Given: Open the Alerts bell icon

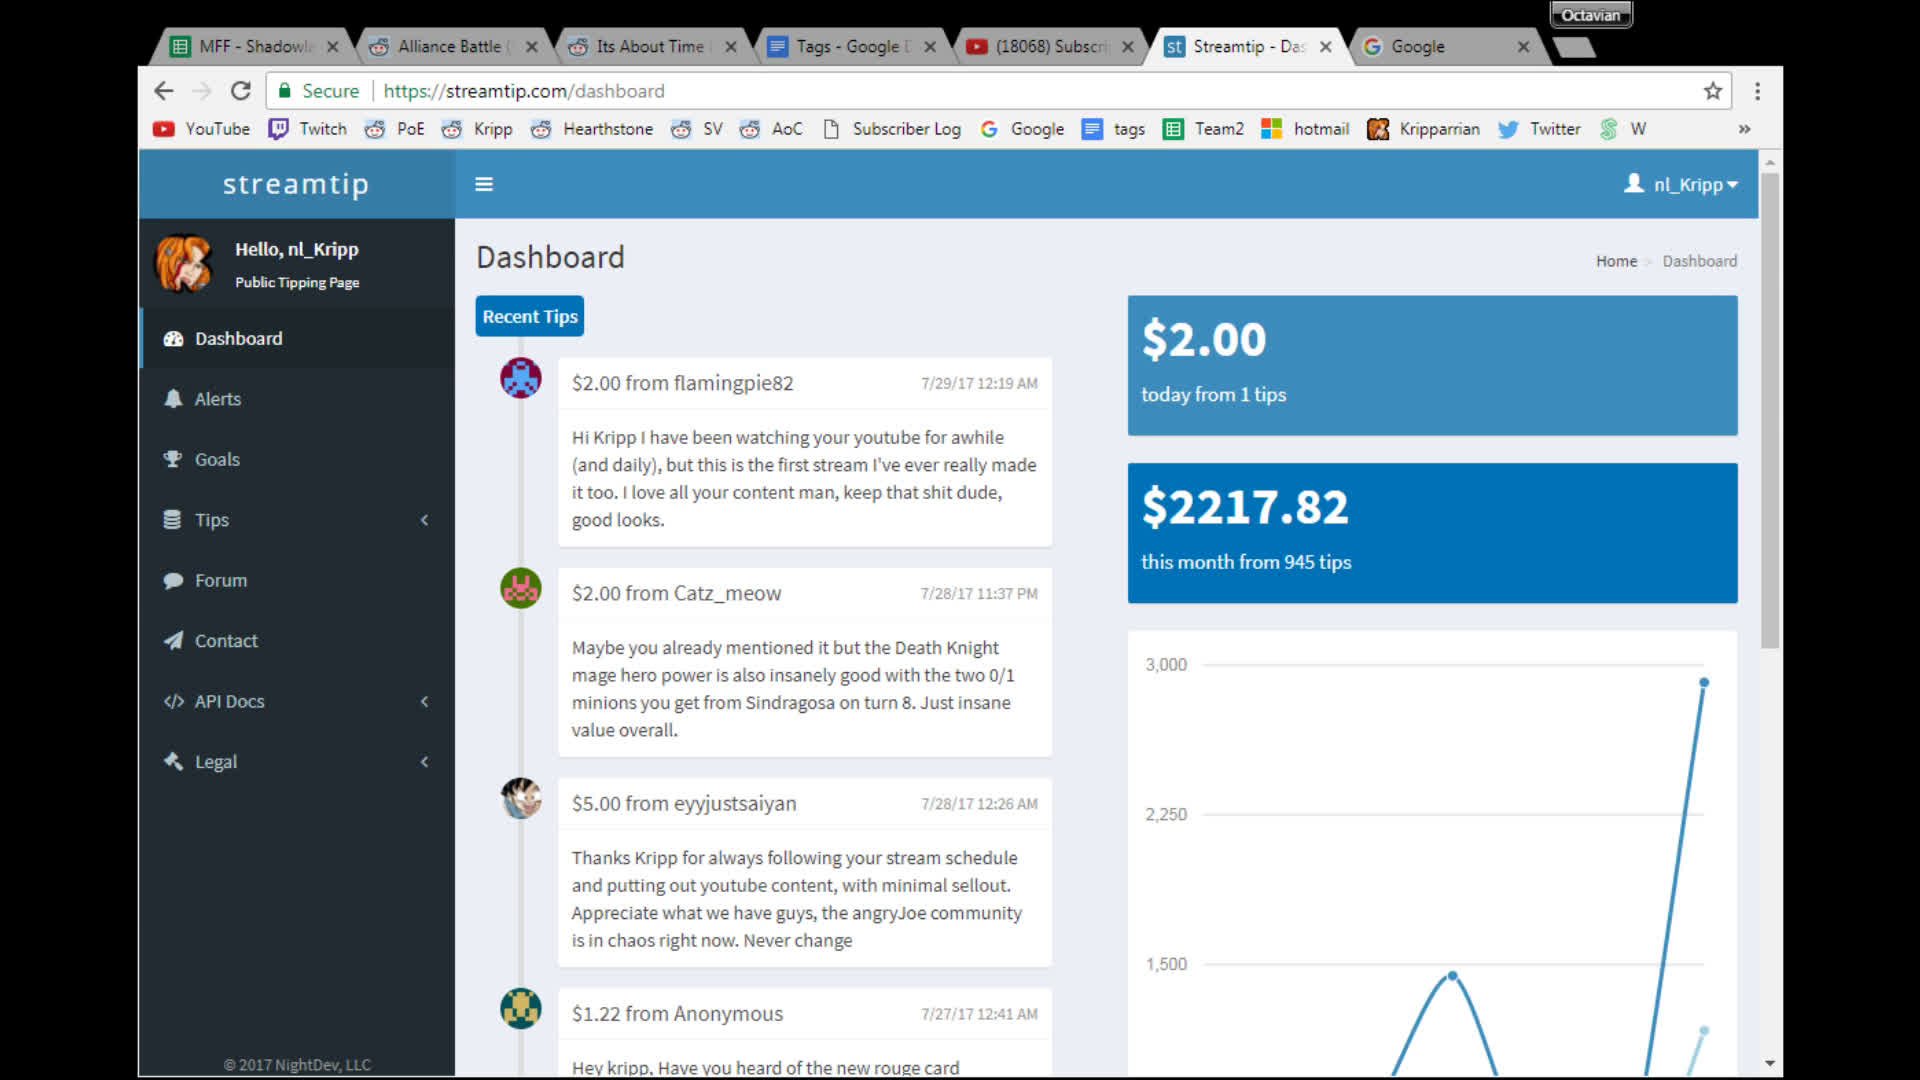Looking at the screenshot, I should click(173, 399).
